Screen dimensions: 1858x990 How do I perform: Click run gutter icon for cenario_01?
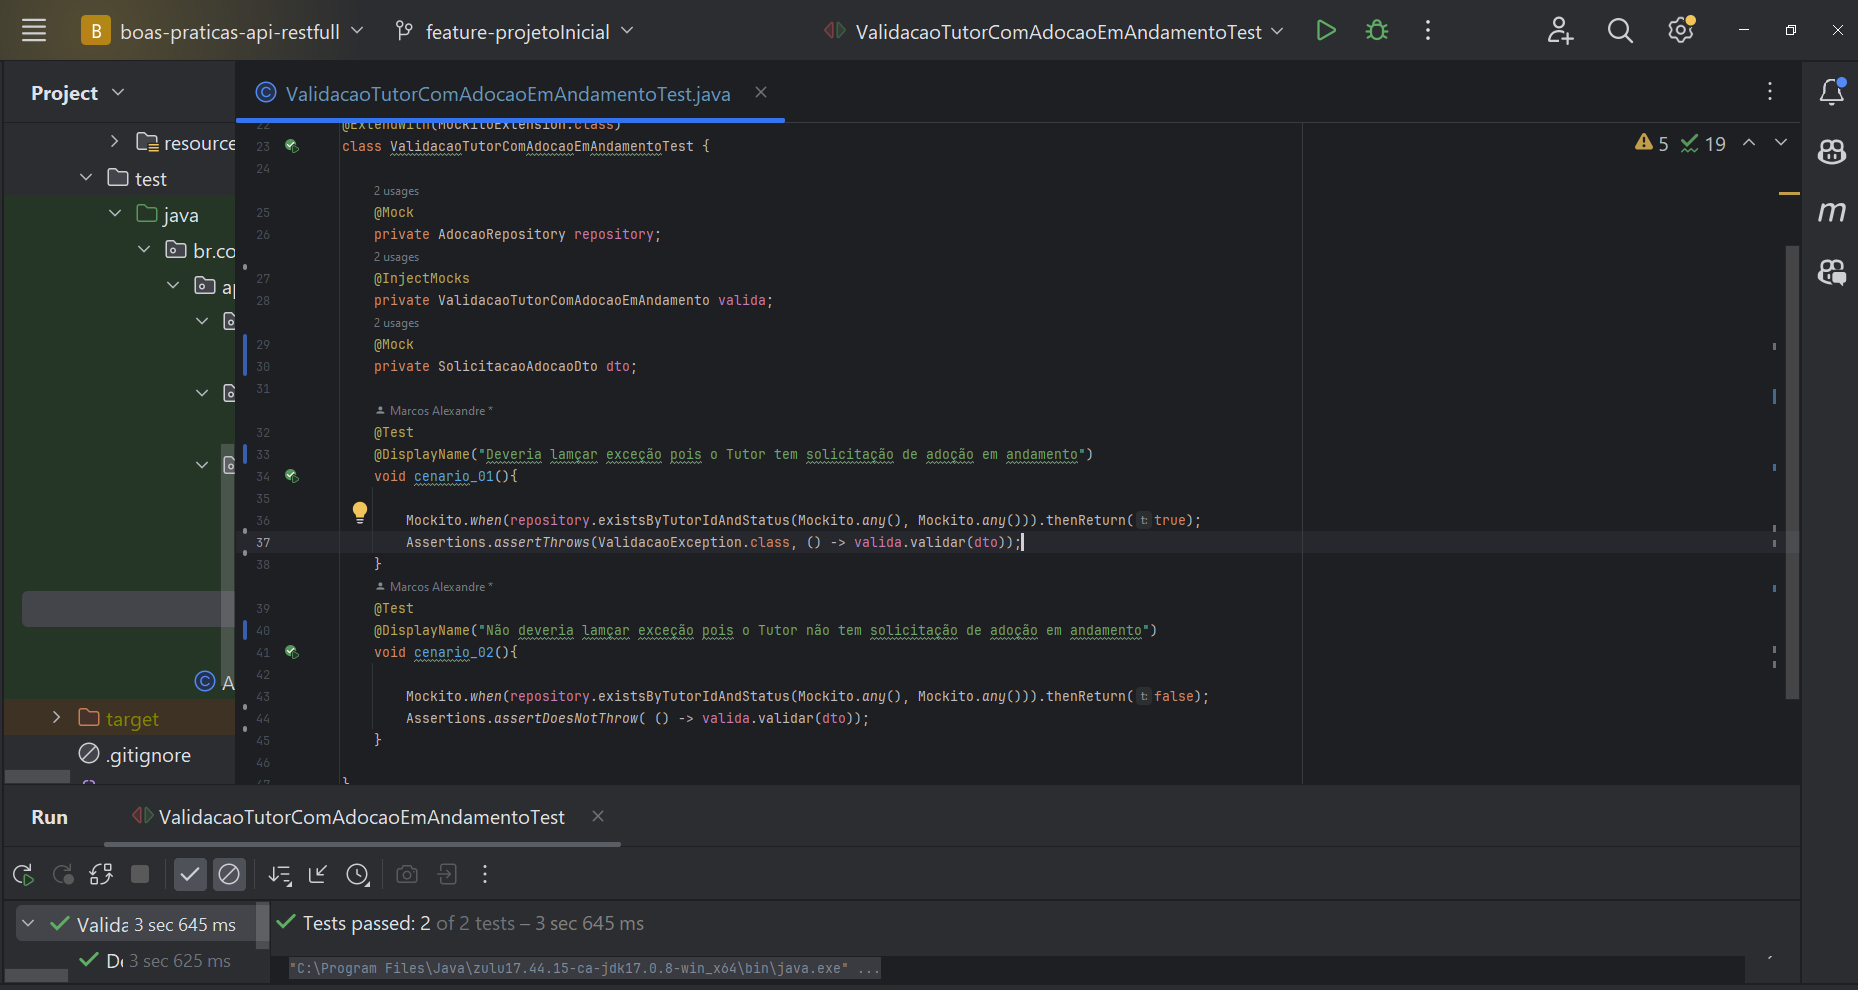click(x=292, y=476)
